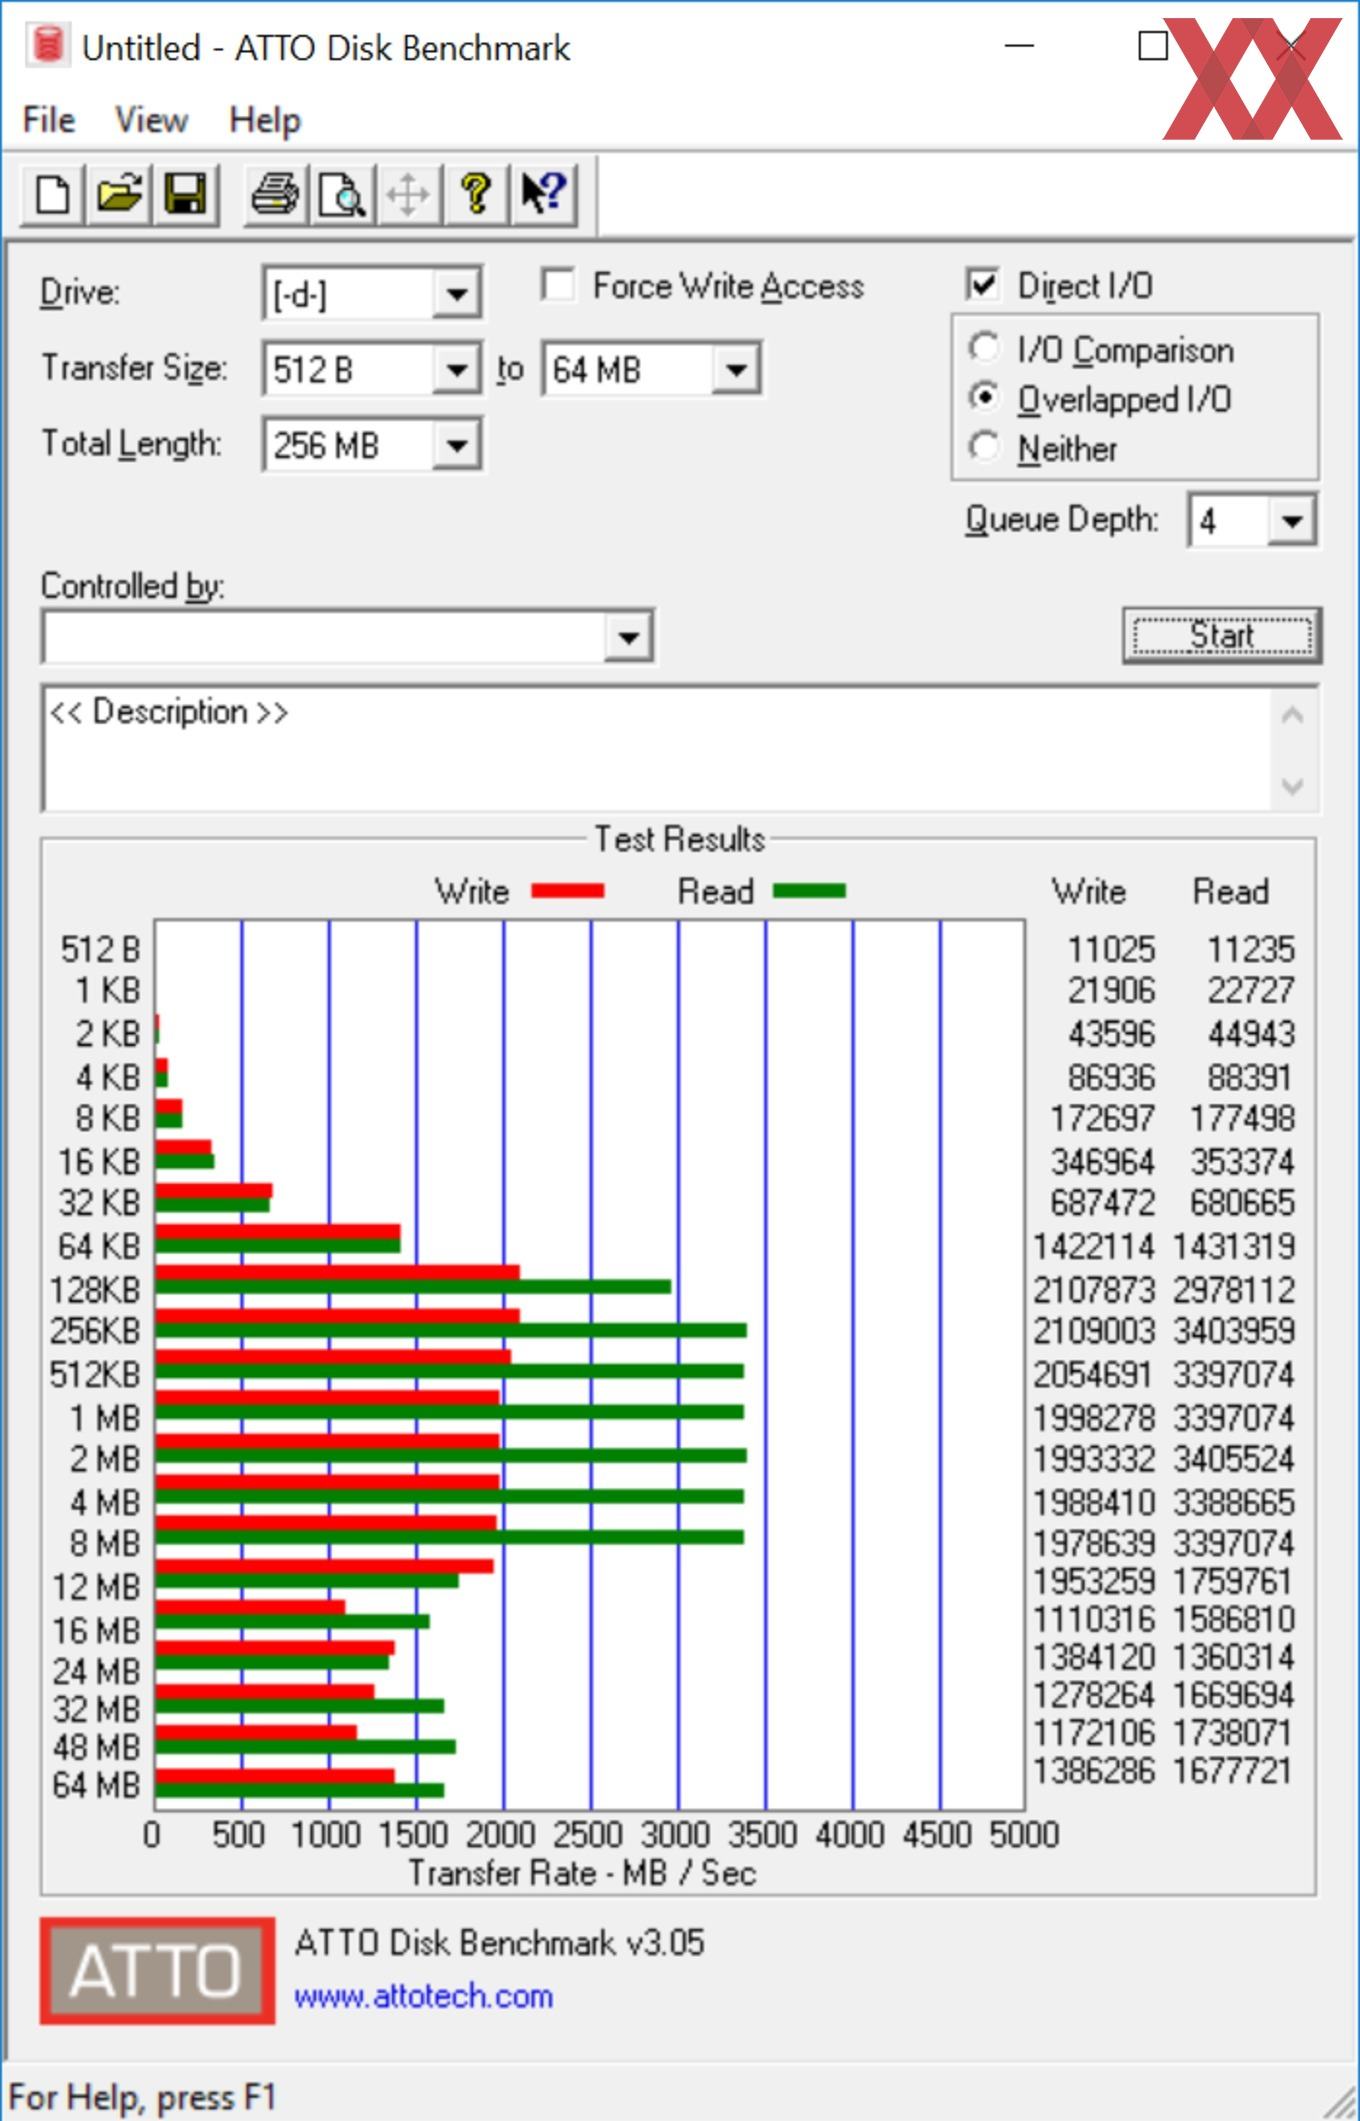The width and height of the screenshot is (1360, 2121).
Task: Click the 'ATTO Disk Benchmark v3.05' version text
Action: (x=499, y=1942)
